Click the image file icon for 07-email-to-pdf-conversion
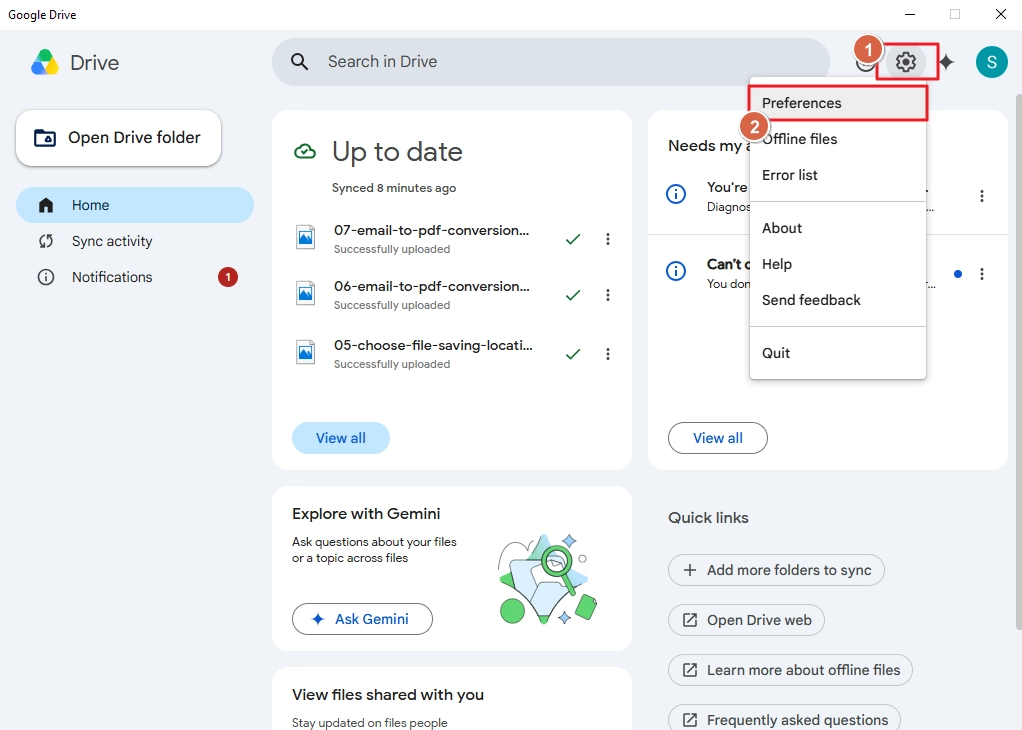Image resolution: width=1022 pixels, height=730 pixels. pyautogui.click(x=306, y=239)
